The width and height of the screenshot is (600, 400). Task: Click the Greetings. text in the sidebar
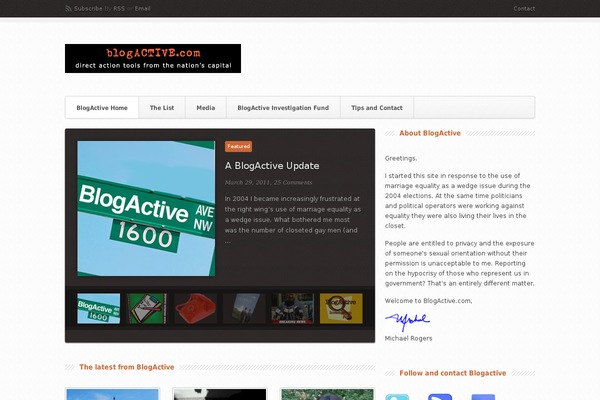coord(401,158)
